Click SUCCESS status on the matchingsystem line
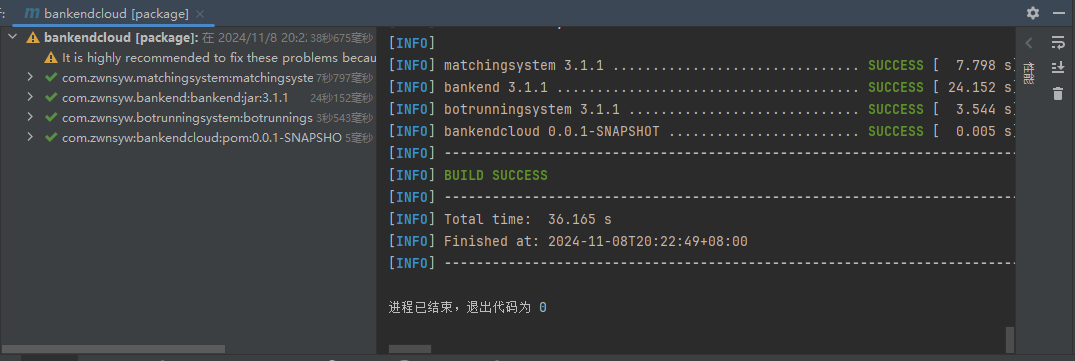The height and width of the screenshot is (361, 1075). (x=895, y=66)
